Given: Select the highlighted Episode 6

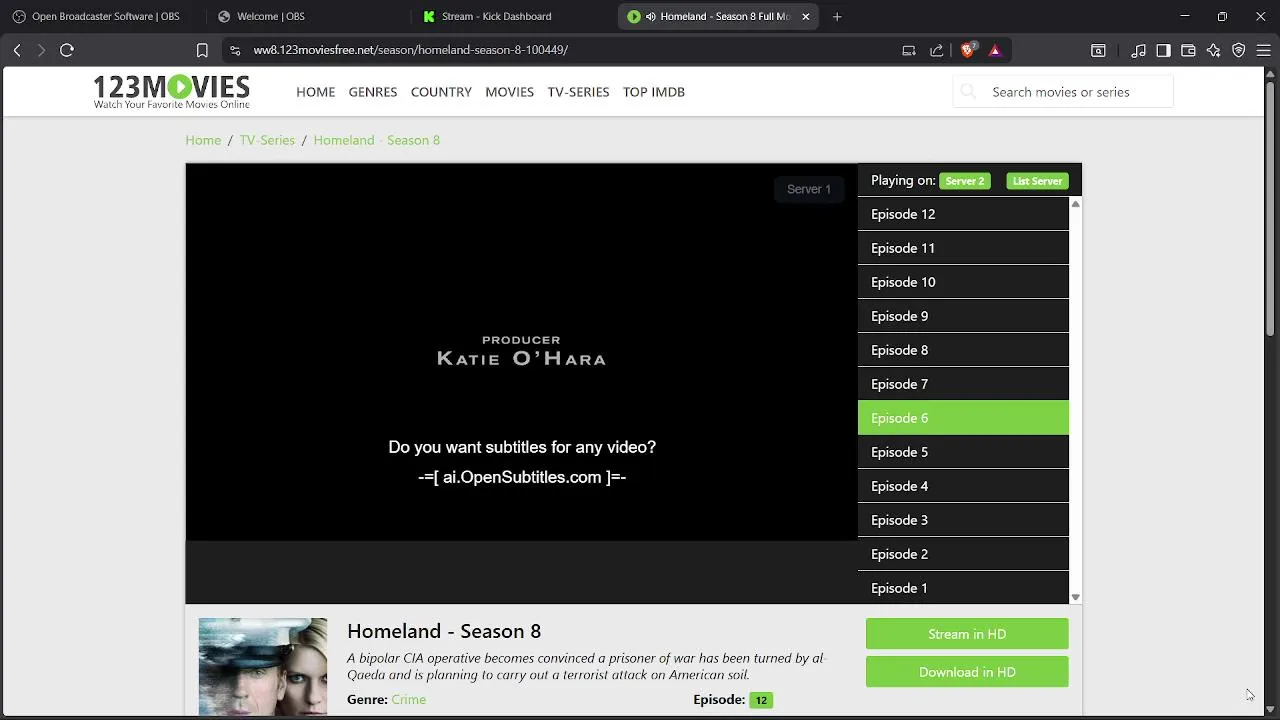Looking at the screenshot, I should [x=963, y=418].
